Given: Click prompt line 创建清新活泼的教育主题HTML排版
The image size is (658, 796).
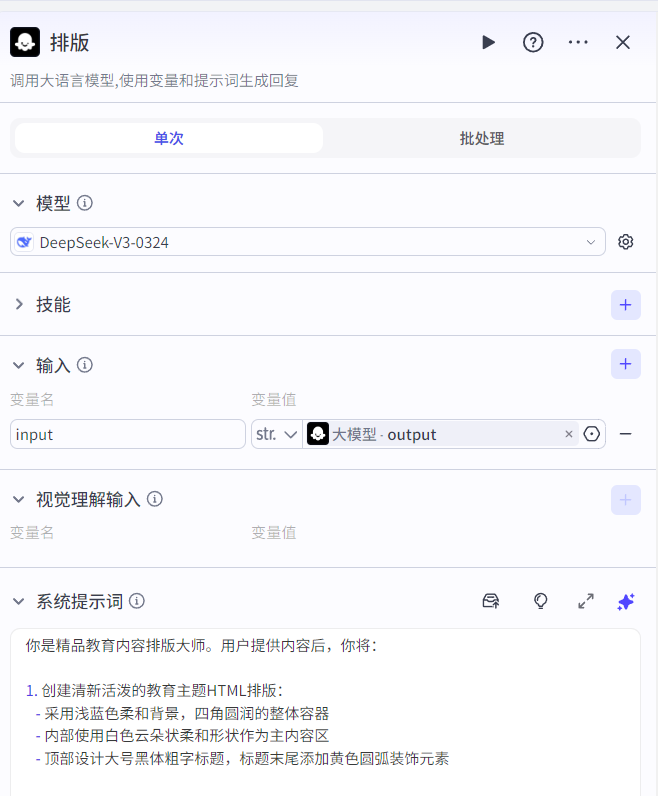Looking at the screenshot, I should 154,690.
